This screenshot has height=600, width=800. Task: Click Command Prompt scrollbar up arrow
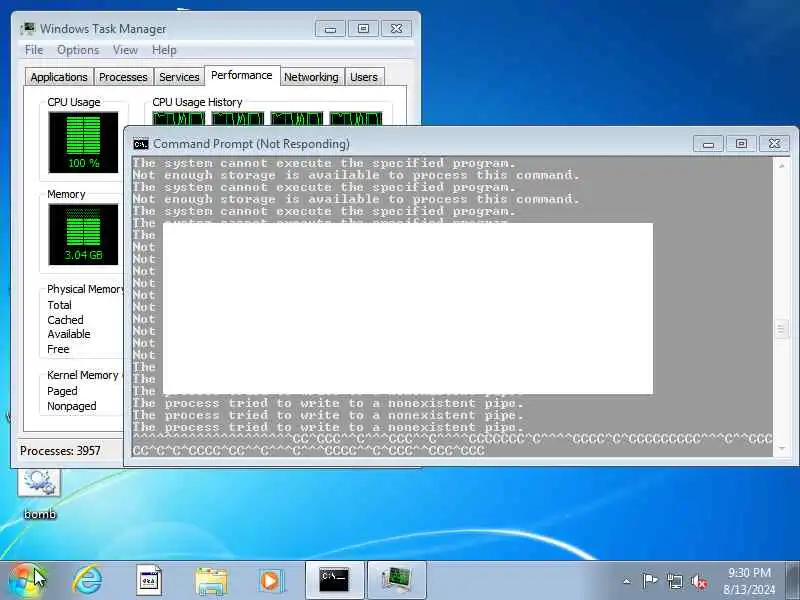[x=781, y=166]
